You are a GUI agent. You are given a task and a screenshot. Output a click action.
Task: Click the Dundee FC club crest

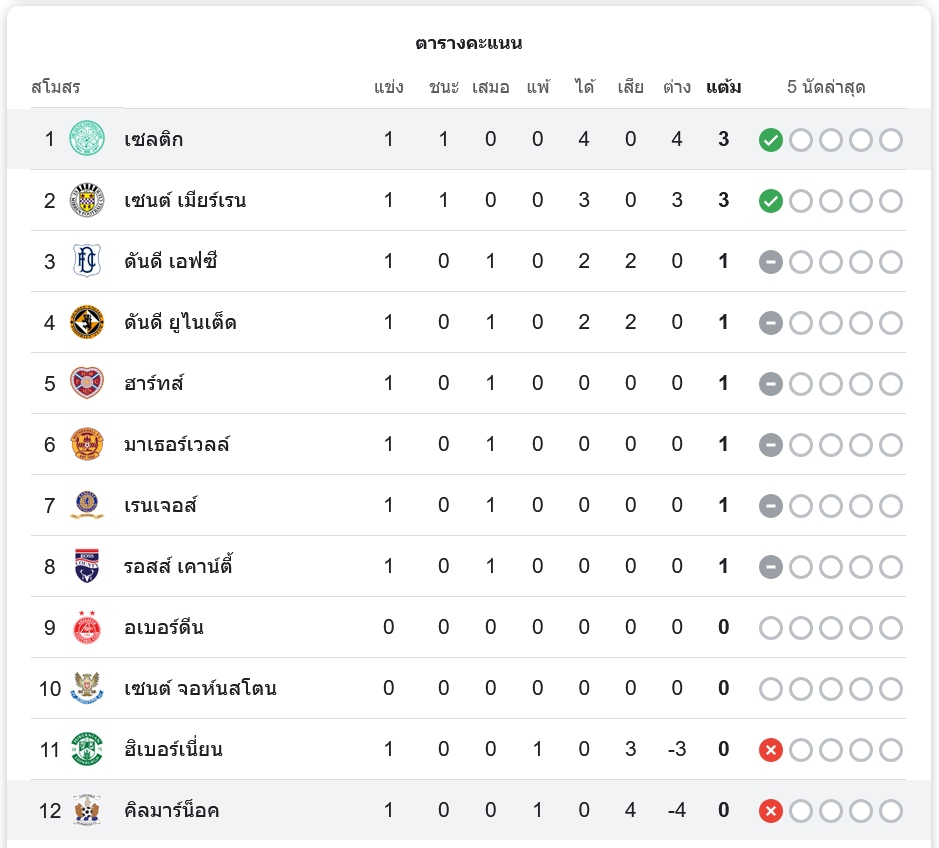coord(87,261)
